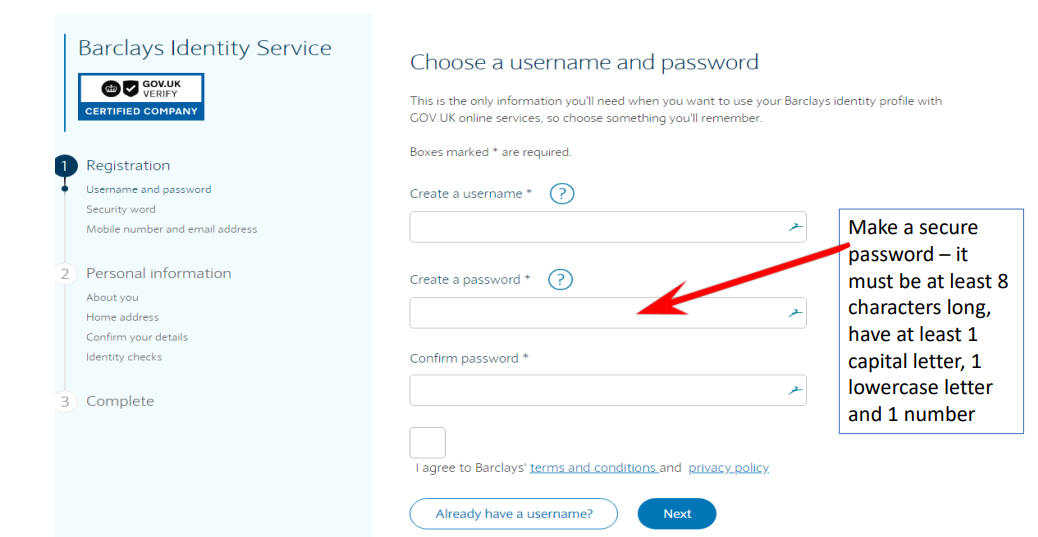Open the privacy policy link
This screenshot has width=1038, height=537.
728,468
